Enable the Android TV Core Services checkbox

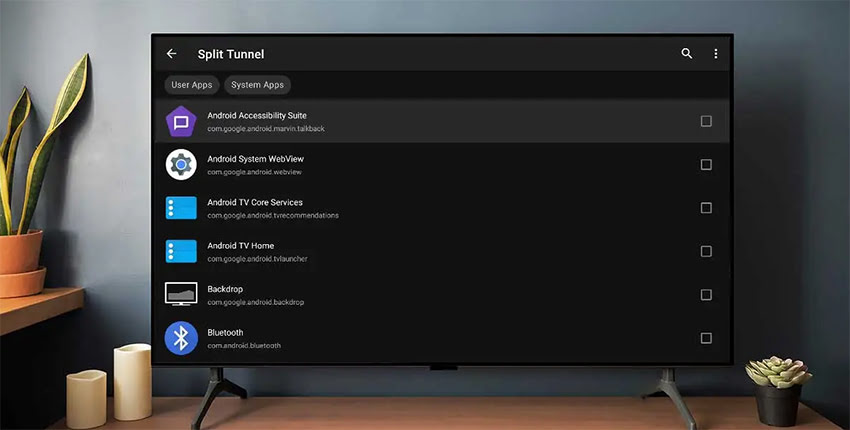[x=706, y=208]
